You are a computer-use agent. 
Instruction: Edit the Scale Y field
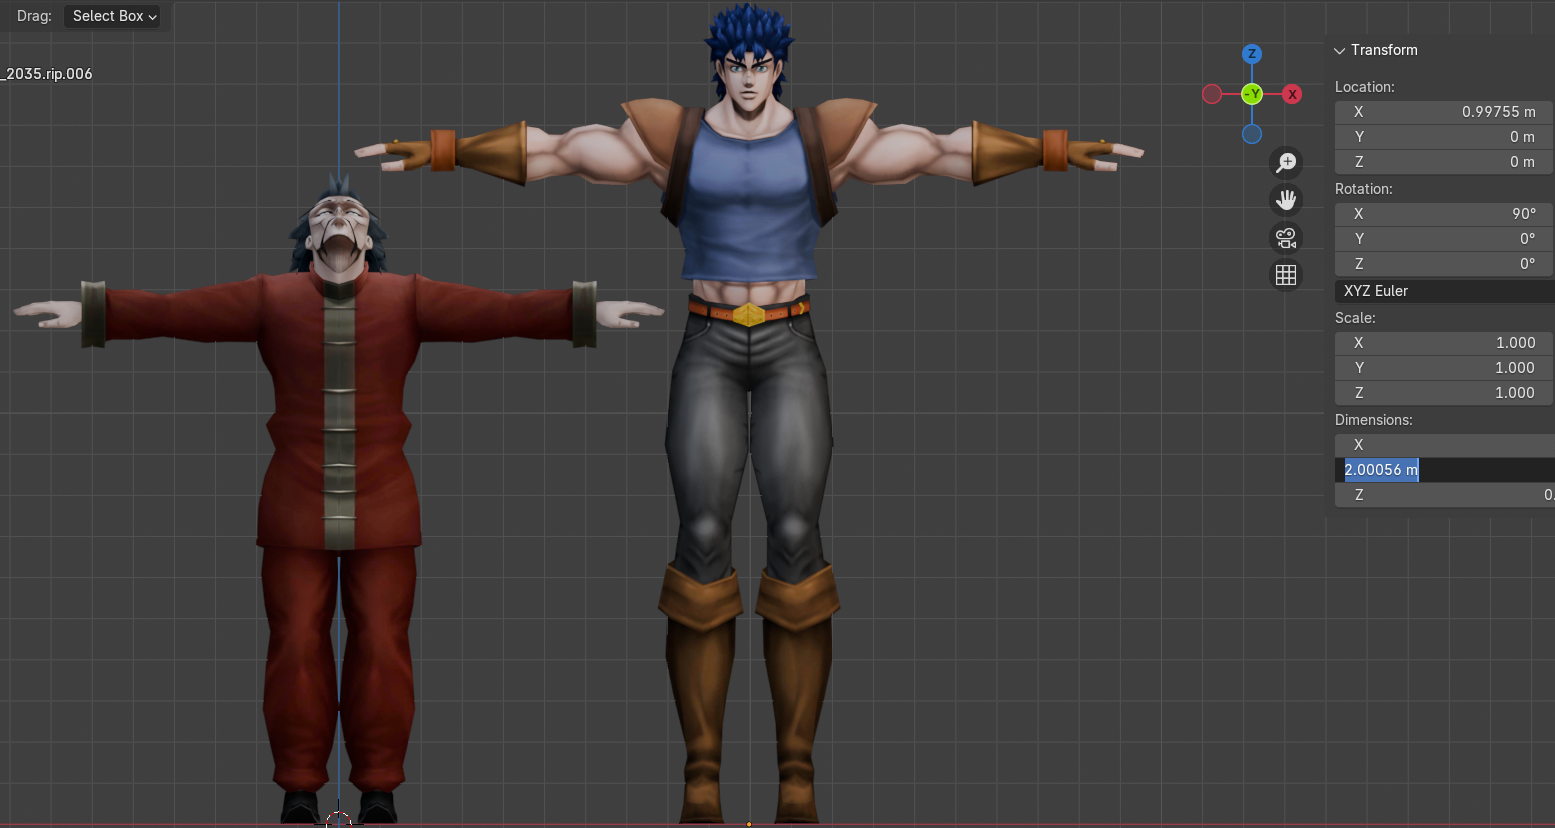(1444, 368)
